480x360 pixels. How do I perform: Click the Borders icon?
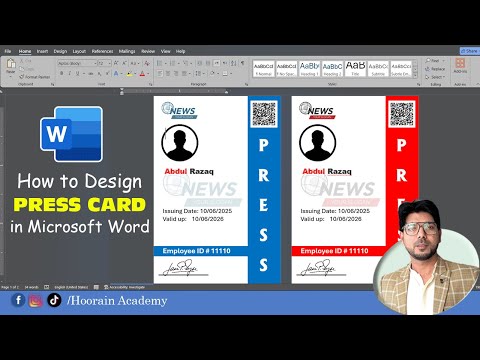tap(225, 73)
